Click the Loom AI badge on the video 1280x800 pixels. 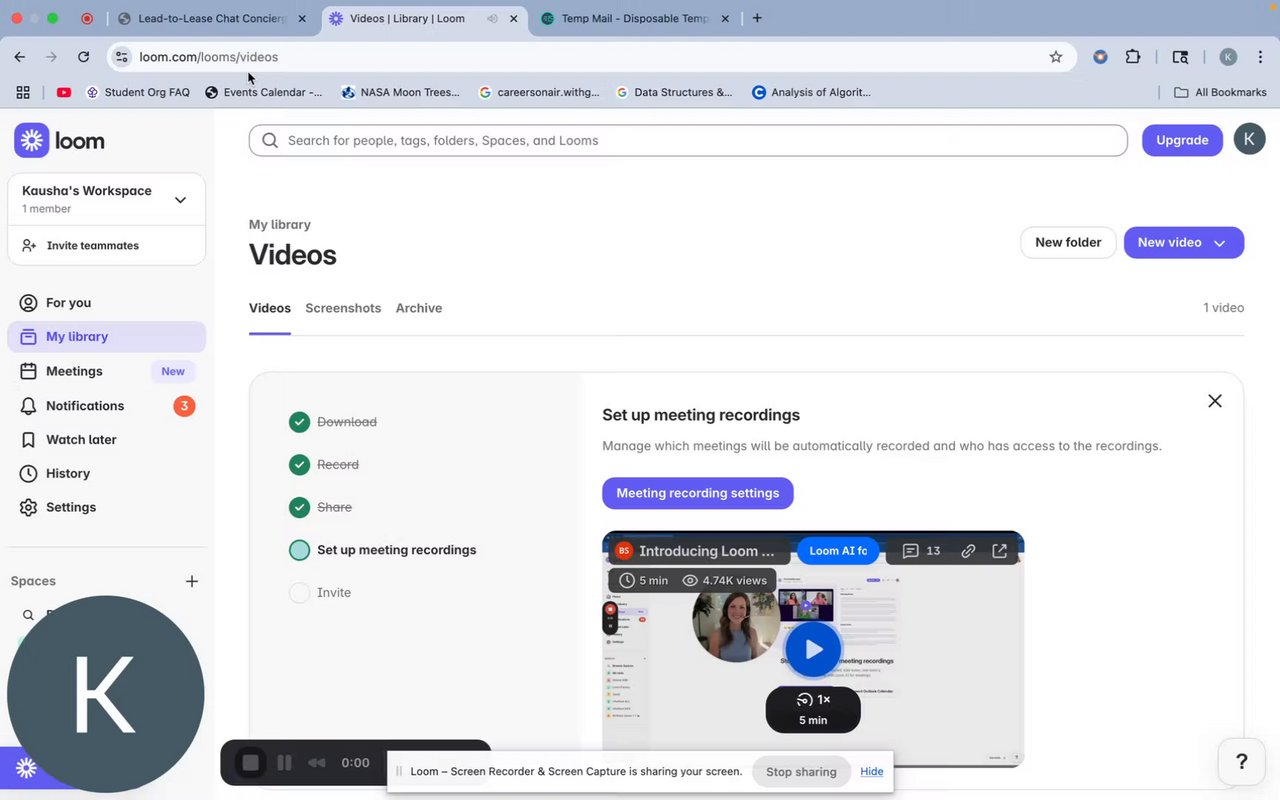[x=838, y=551]
